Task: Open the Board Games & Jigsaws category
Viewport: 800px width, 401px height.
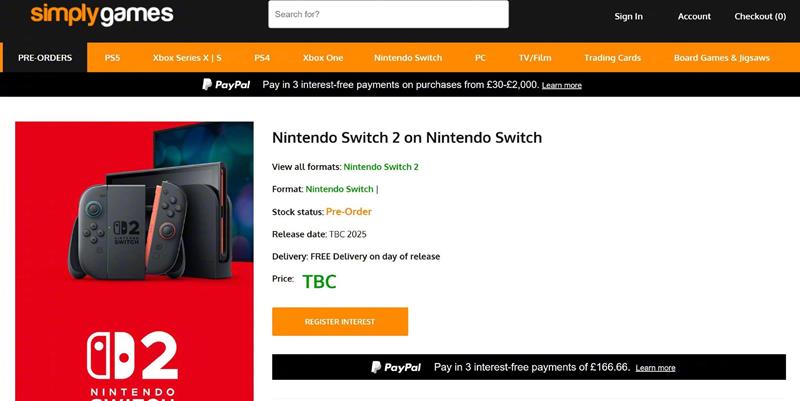Action: (722, 58)
